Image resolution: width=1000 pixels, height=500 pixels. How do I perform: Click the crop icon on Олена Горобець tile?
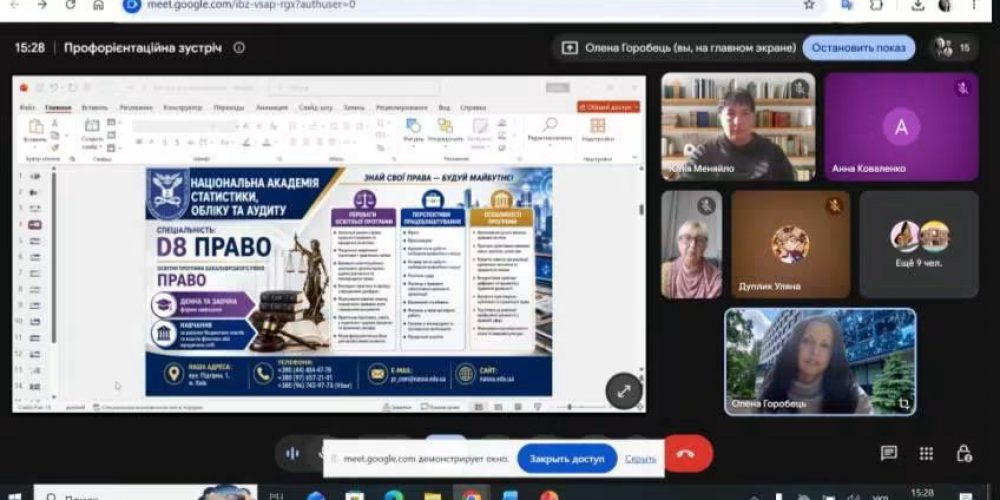(903, 403)
